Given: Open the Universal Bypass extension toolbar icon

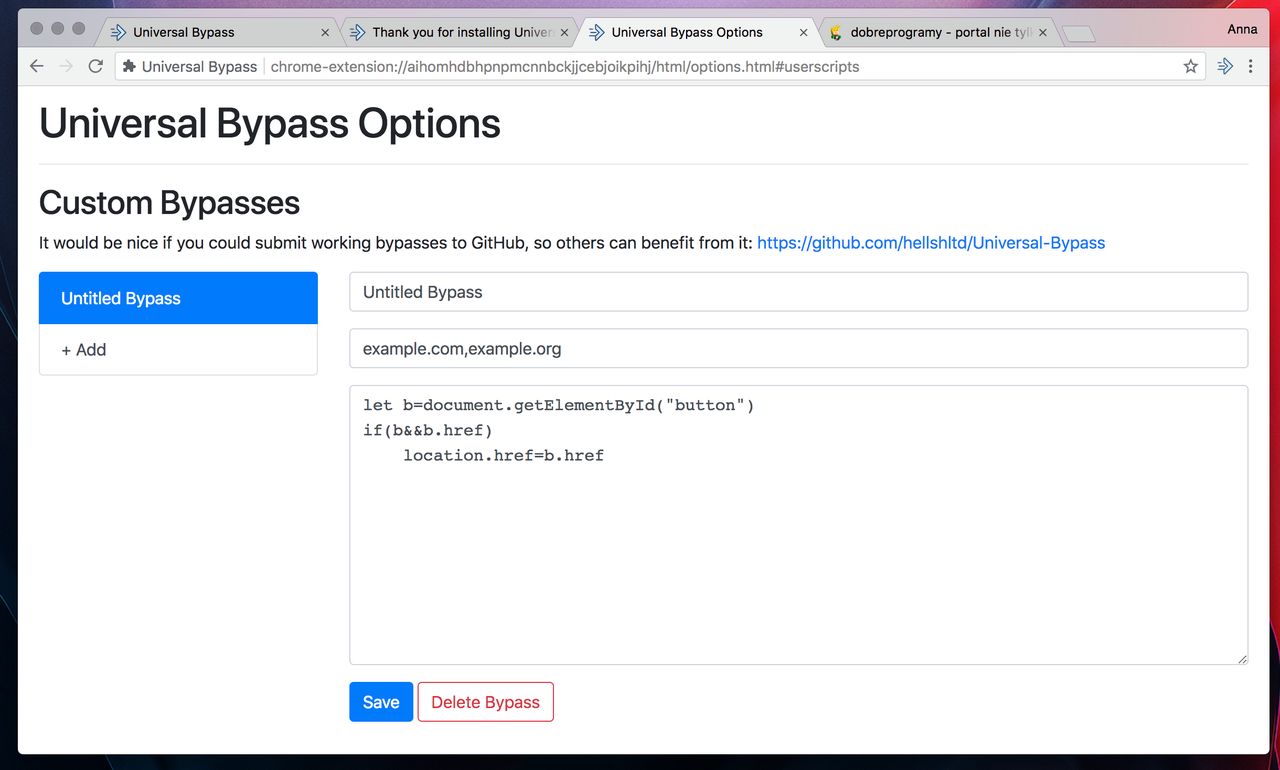Looking at the screenshot, I should point(1225,66).
